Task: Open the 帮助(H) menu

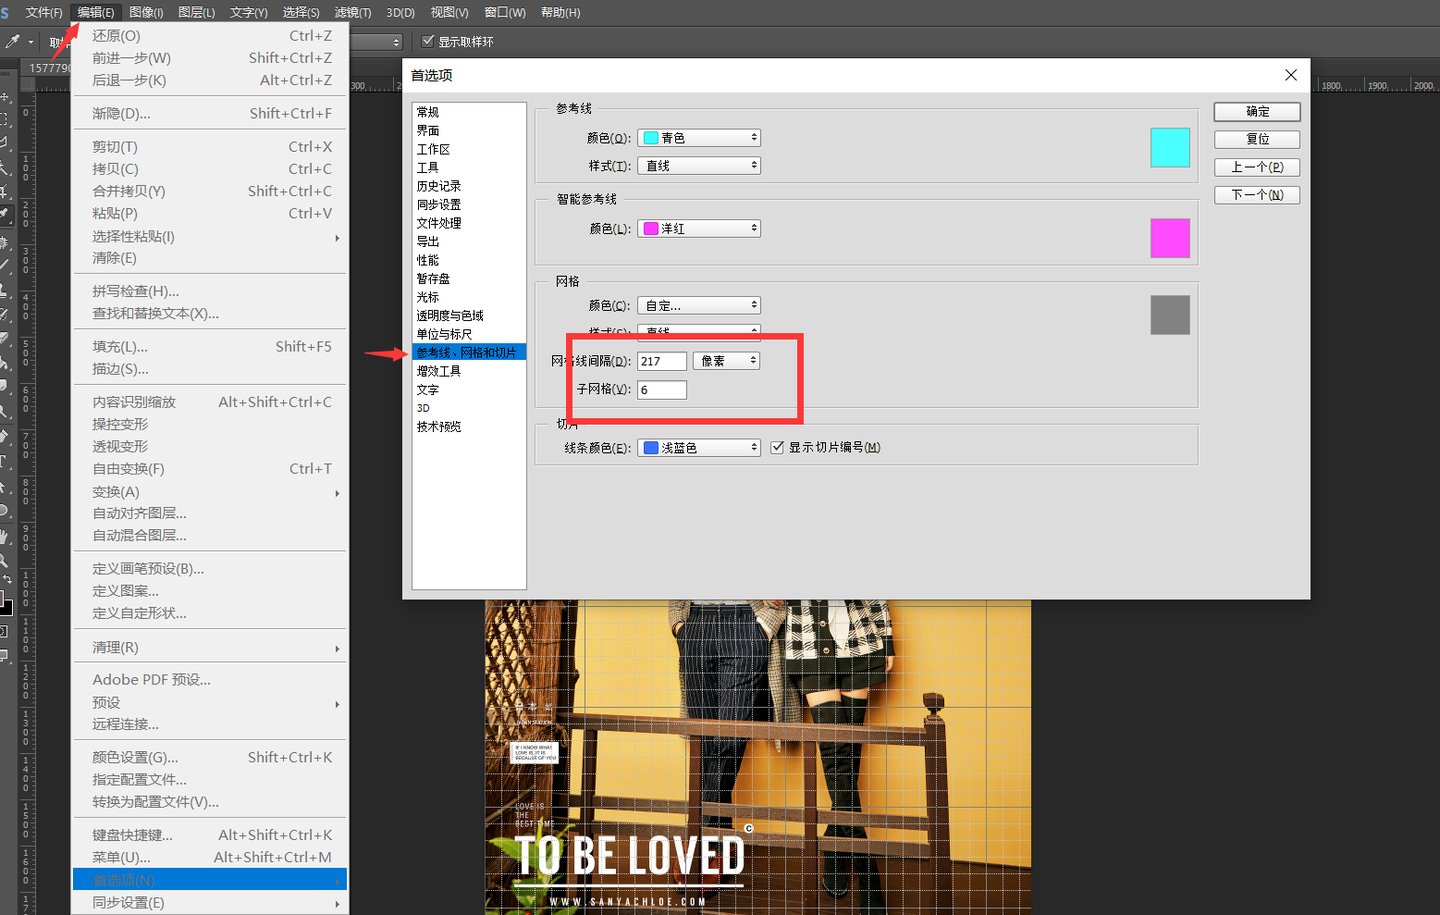Action: pos(560,12)
